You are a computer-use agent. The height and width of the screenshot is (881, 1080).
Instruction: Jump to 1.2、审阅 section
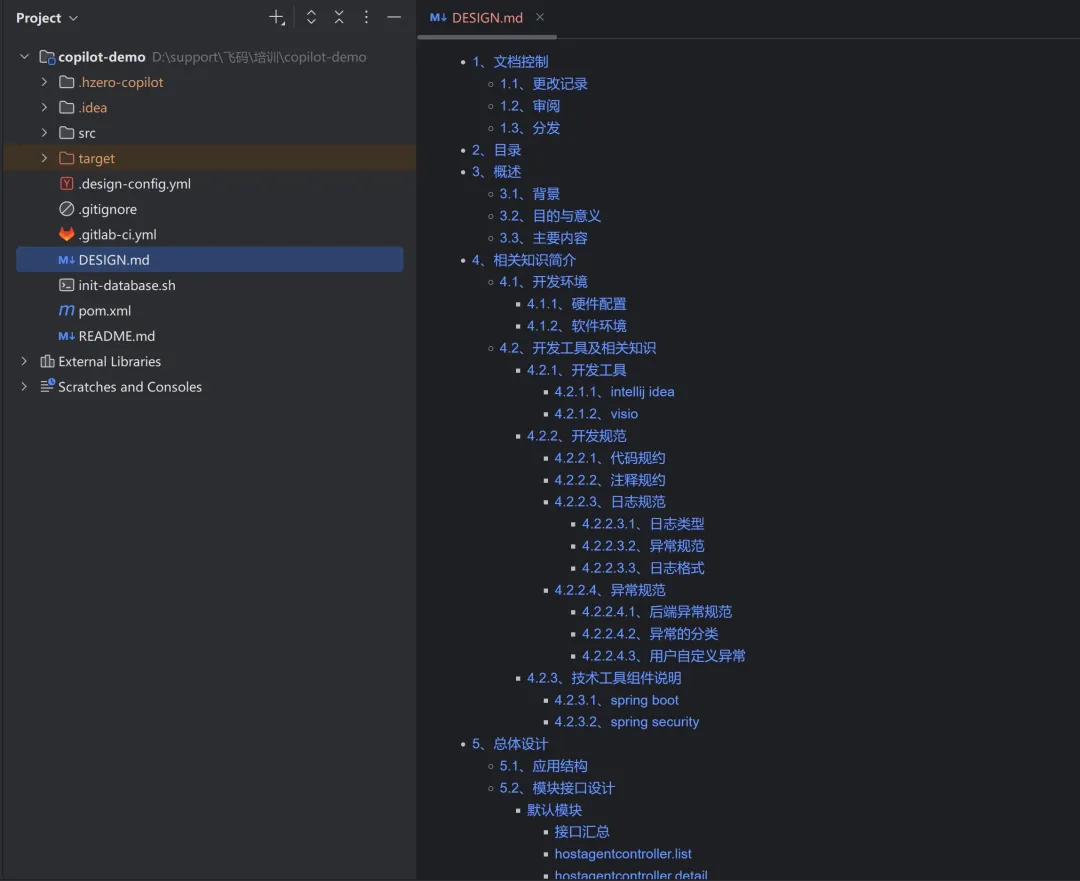(530, 106)
